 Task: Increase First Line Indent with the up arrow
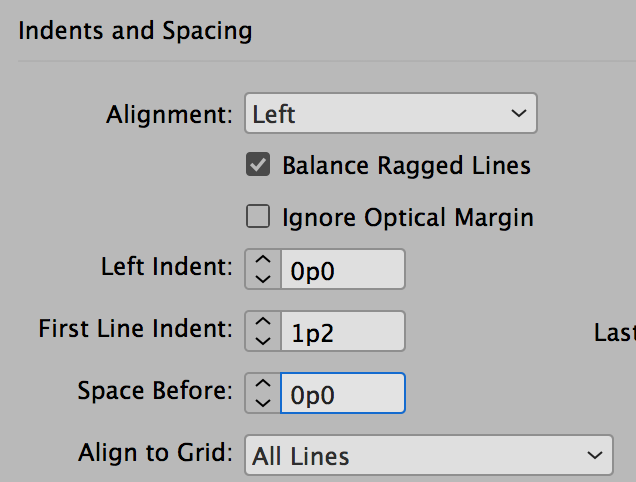pyautogui.click(x=263, y=322)
